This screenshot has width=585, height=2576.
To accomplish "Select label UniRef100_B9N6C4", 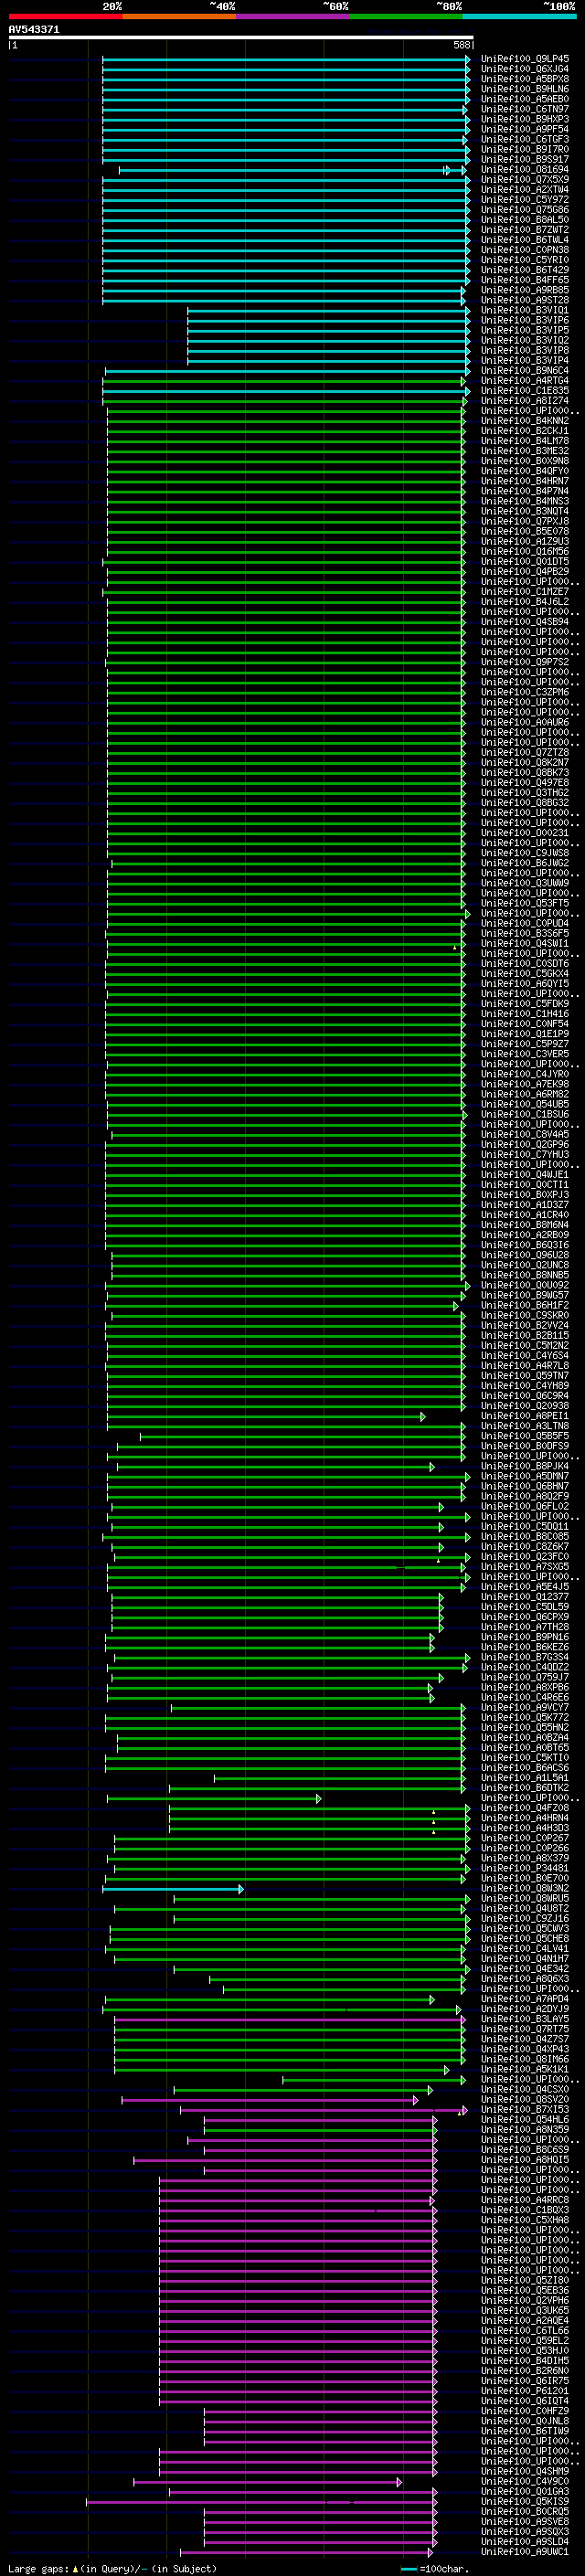I will (525, 371).
